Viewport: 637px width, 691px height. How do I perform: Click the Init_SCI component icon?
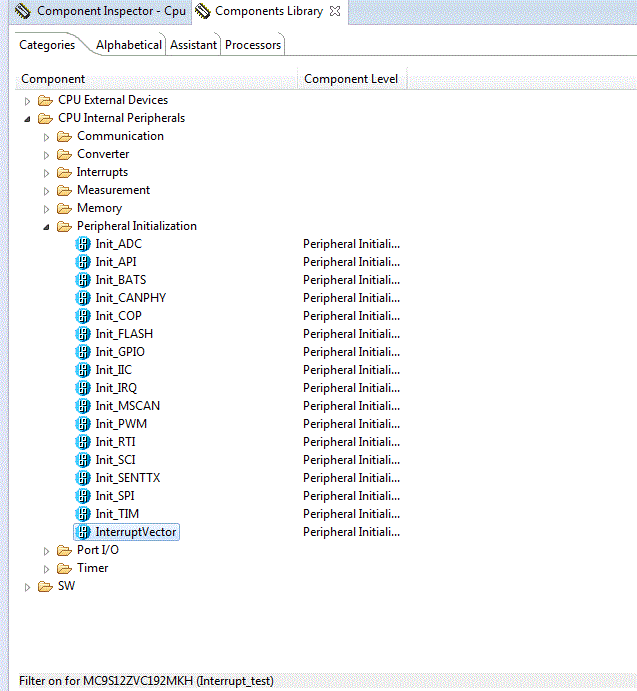tap(83, 460)
